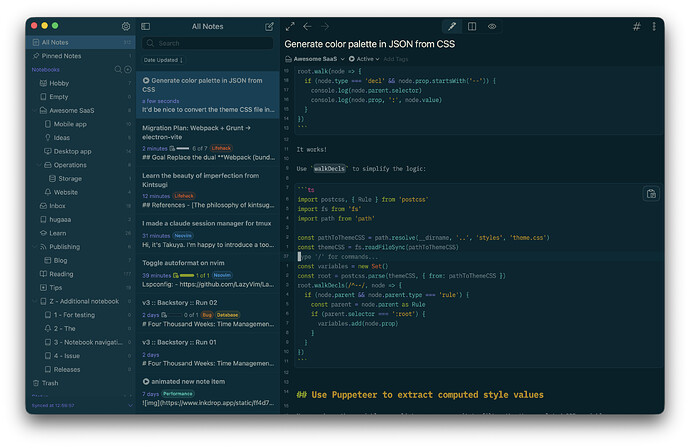Viewport: 690px width, 448px height.
Task: Open the Storage notebook
Action: tap(81, 179)
